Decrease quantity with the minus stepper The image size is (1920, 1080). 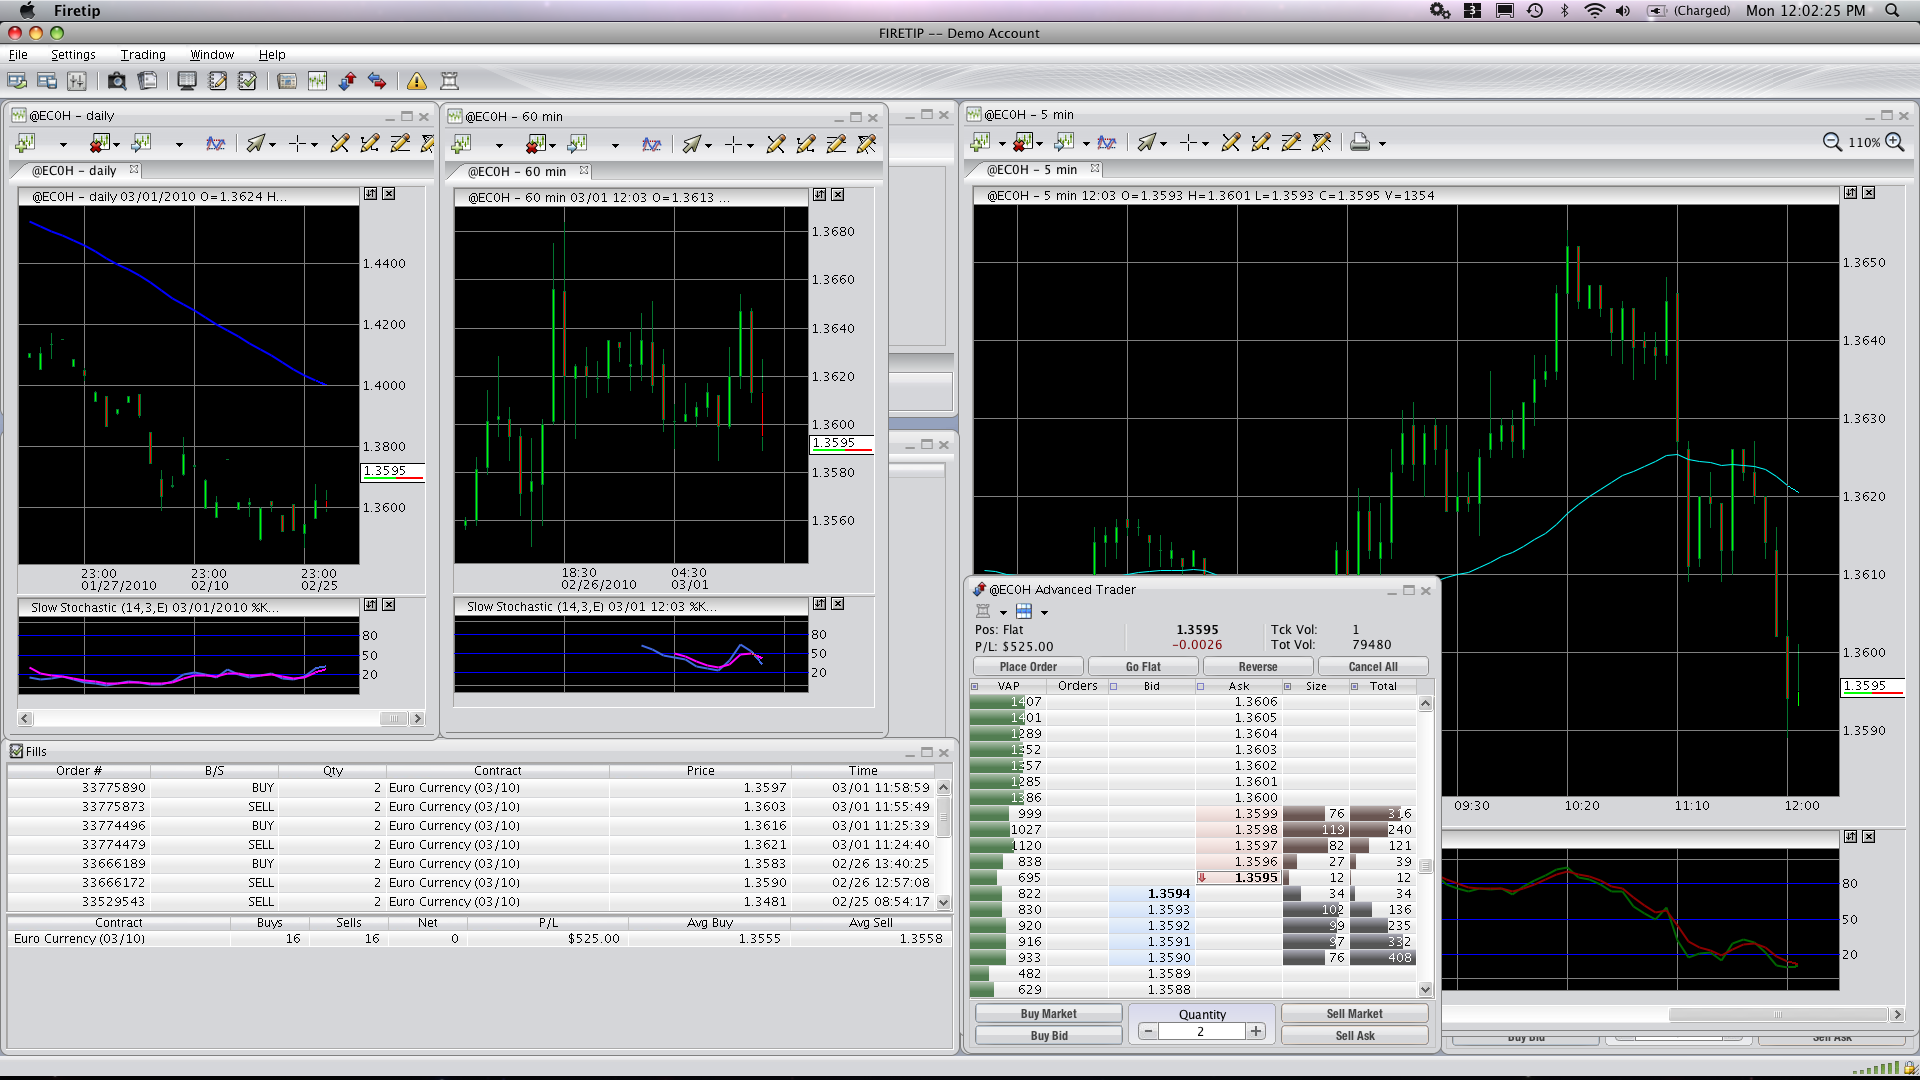point(1148,1031)
